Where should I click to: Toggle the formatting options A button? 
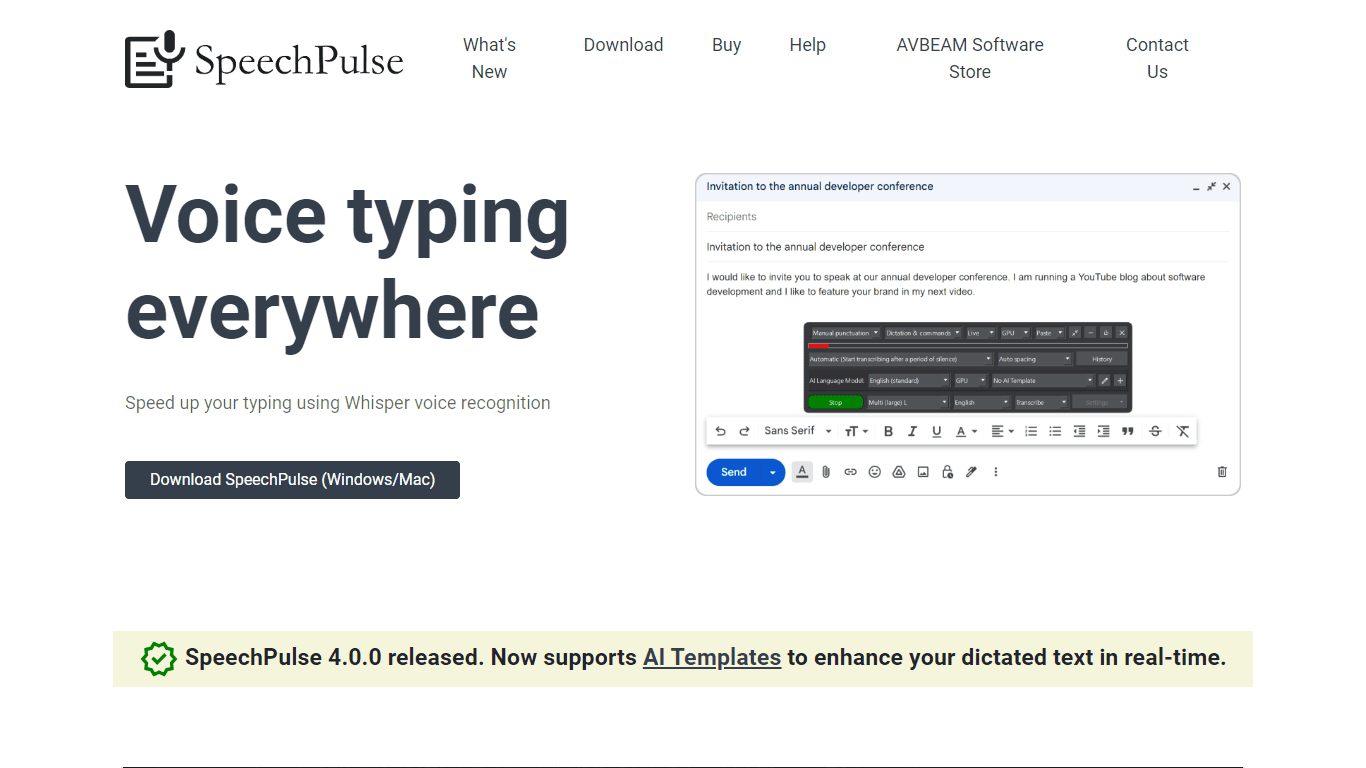tap(802, 472)
